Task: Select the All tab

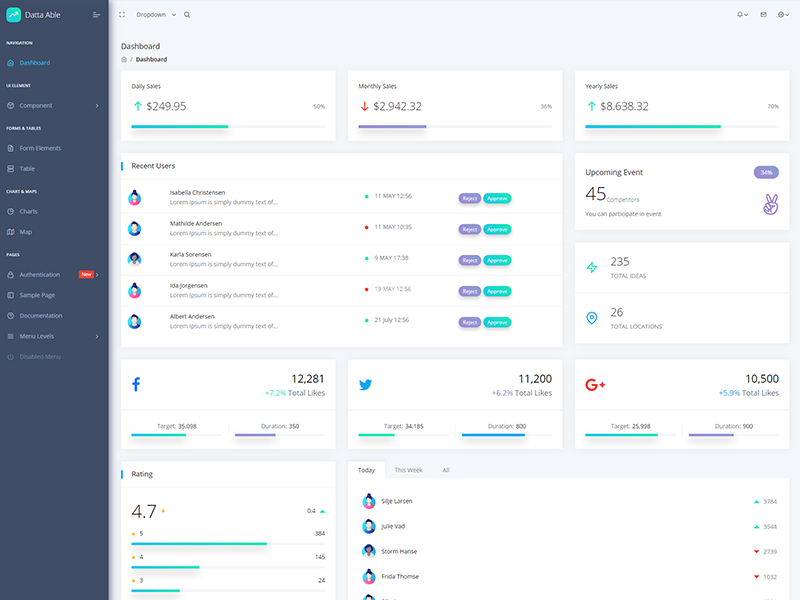Action: (x=446, y=470)
